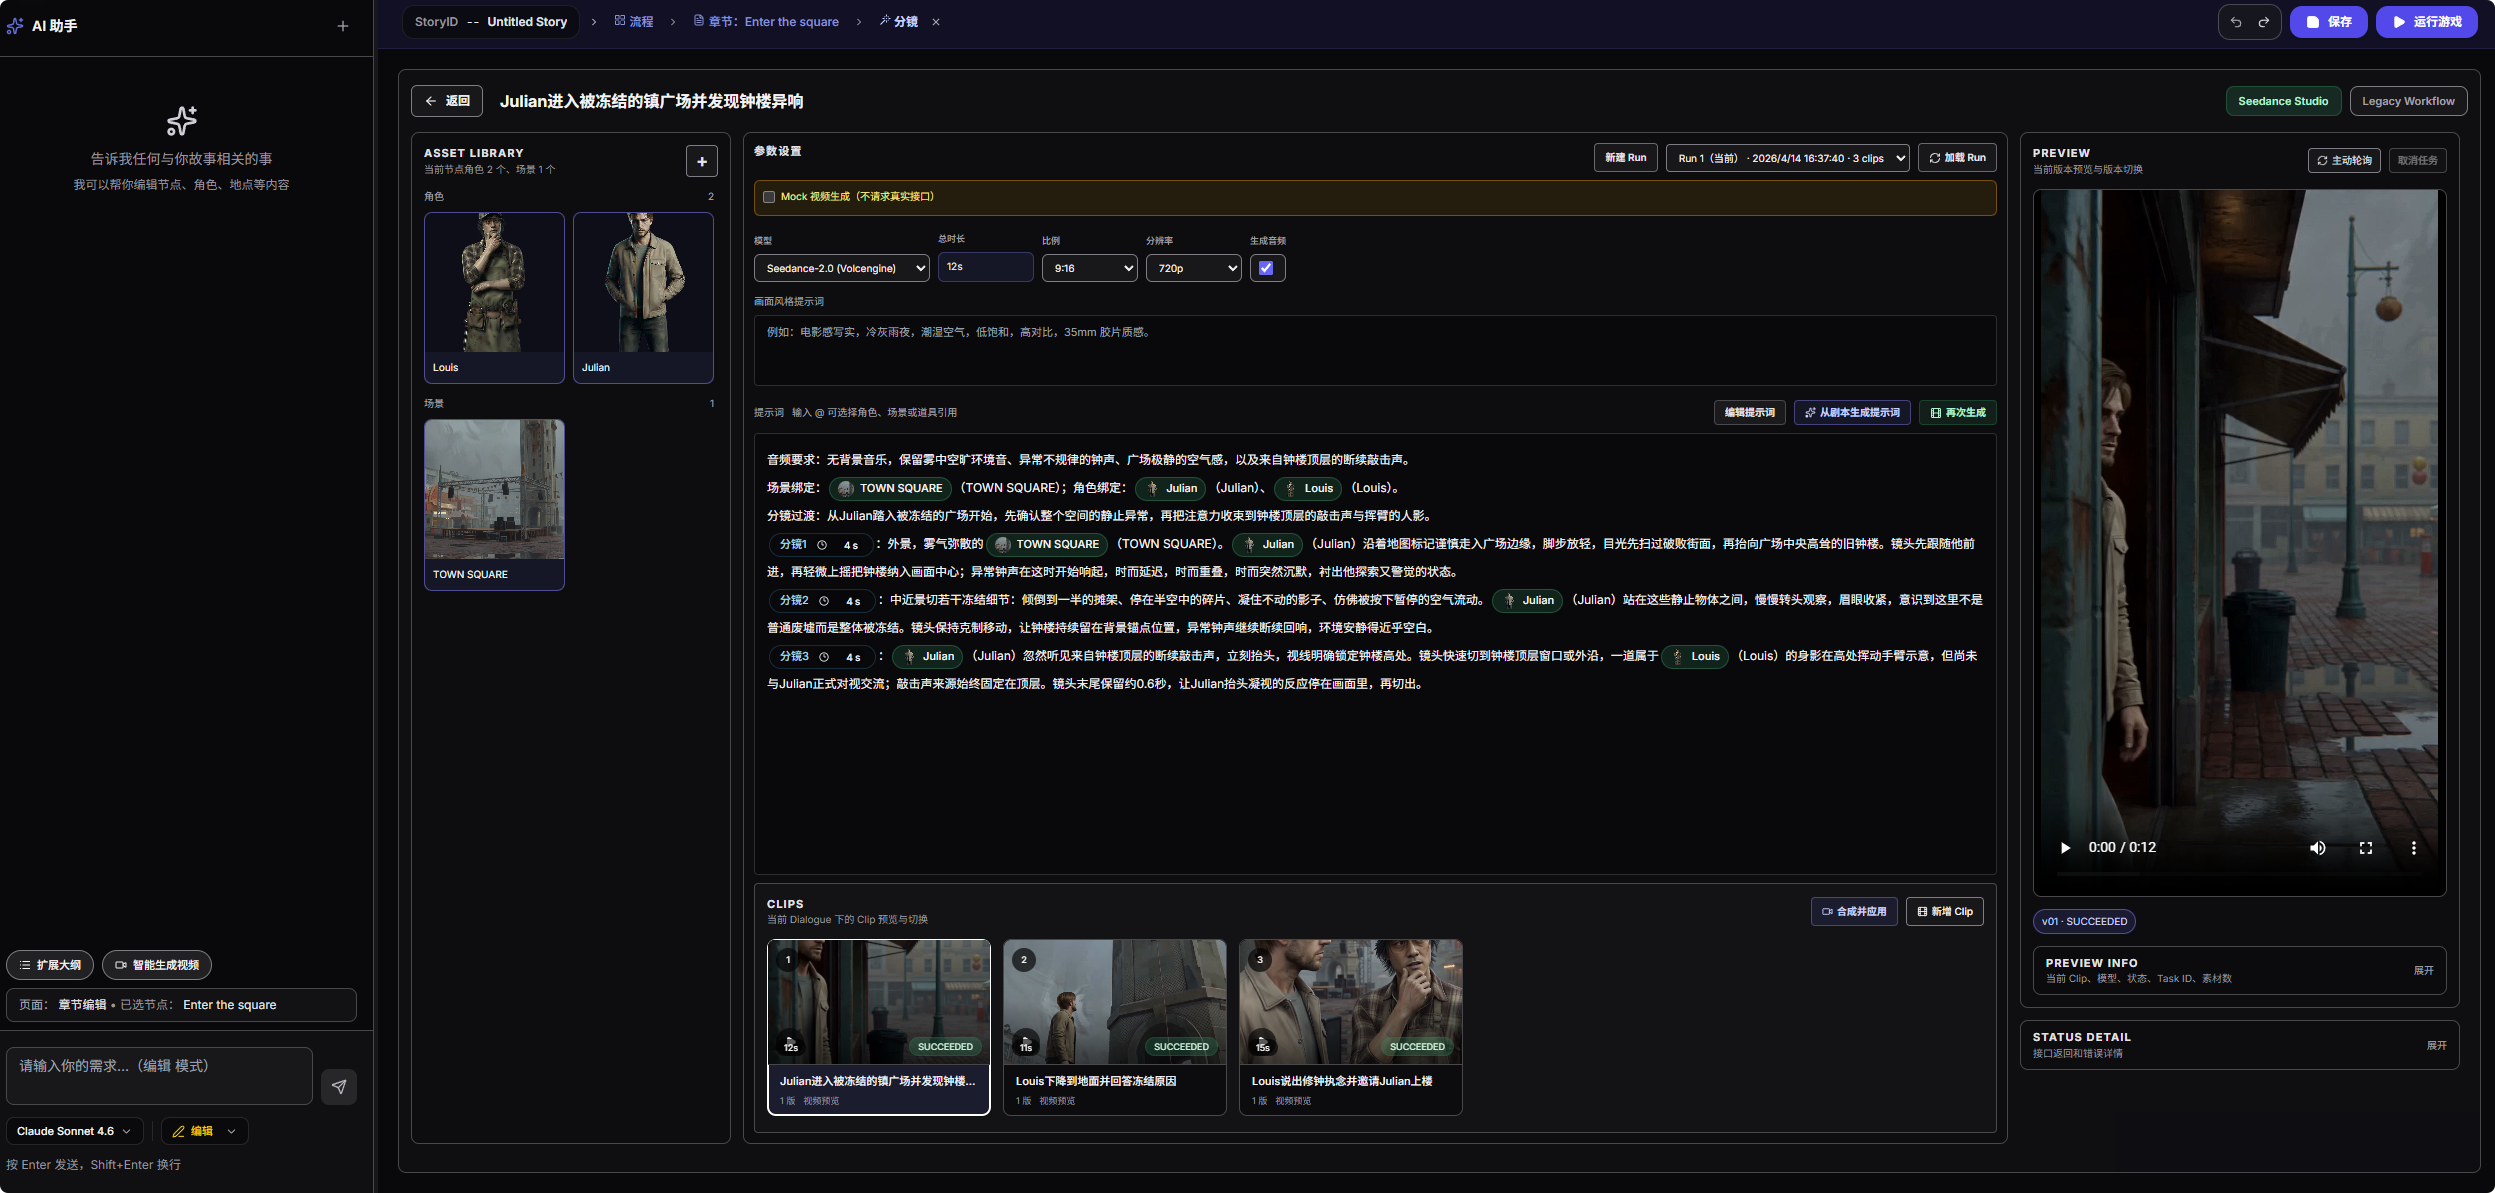Viewport: 2495px width, 1193px height.
Task: Play the preview video
Action: [2065, 848]
